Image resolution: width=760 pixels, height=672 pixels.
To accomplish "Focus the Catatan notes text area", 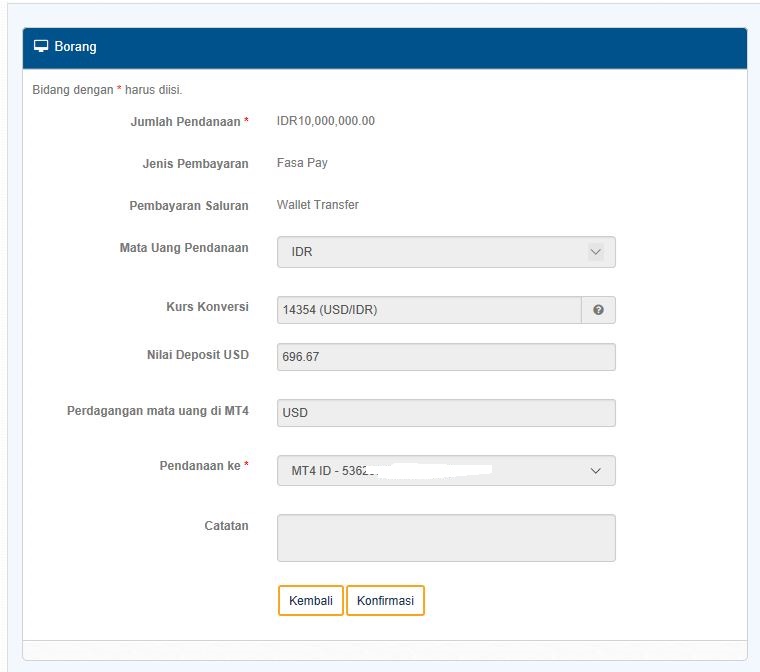I will pyautogui.click(x=446, y=538).
